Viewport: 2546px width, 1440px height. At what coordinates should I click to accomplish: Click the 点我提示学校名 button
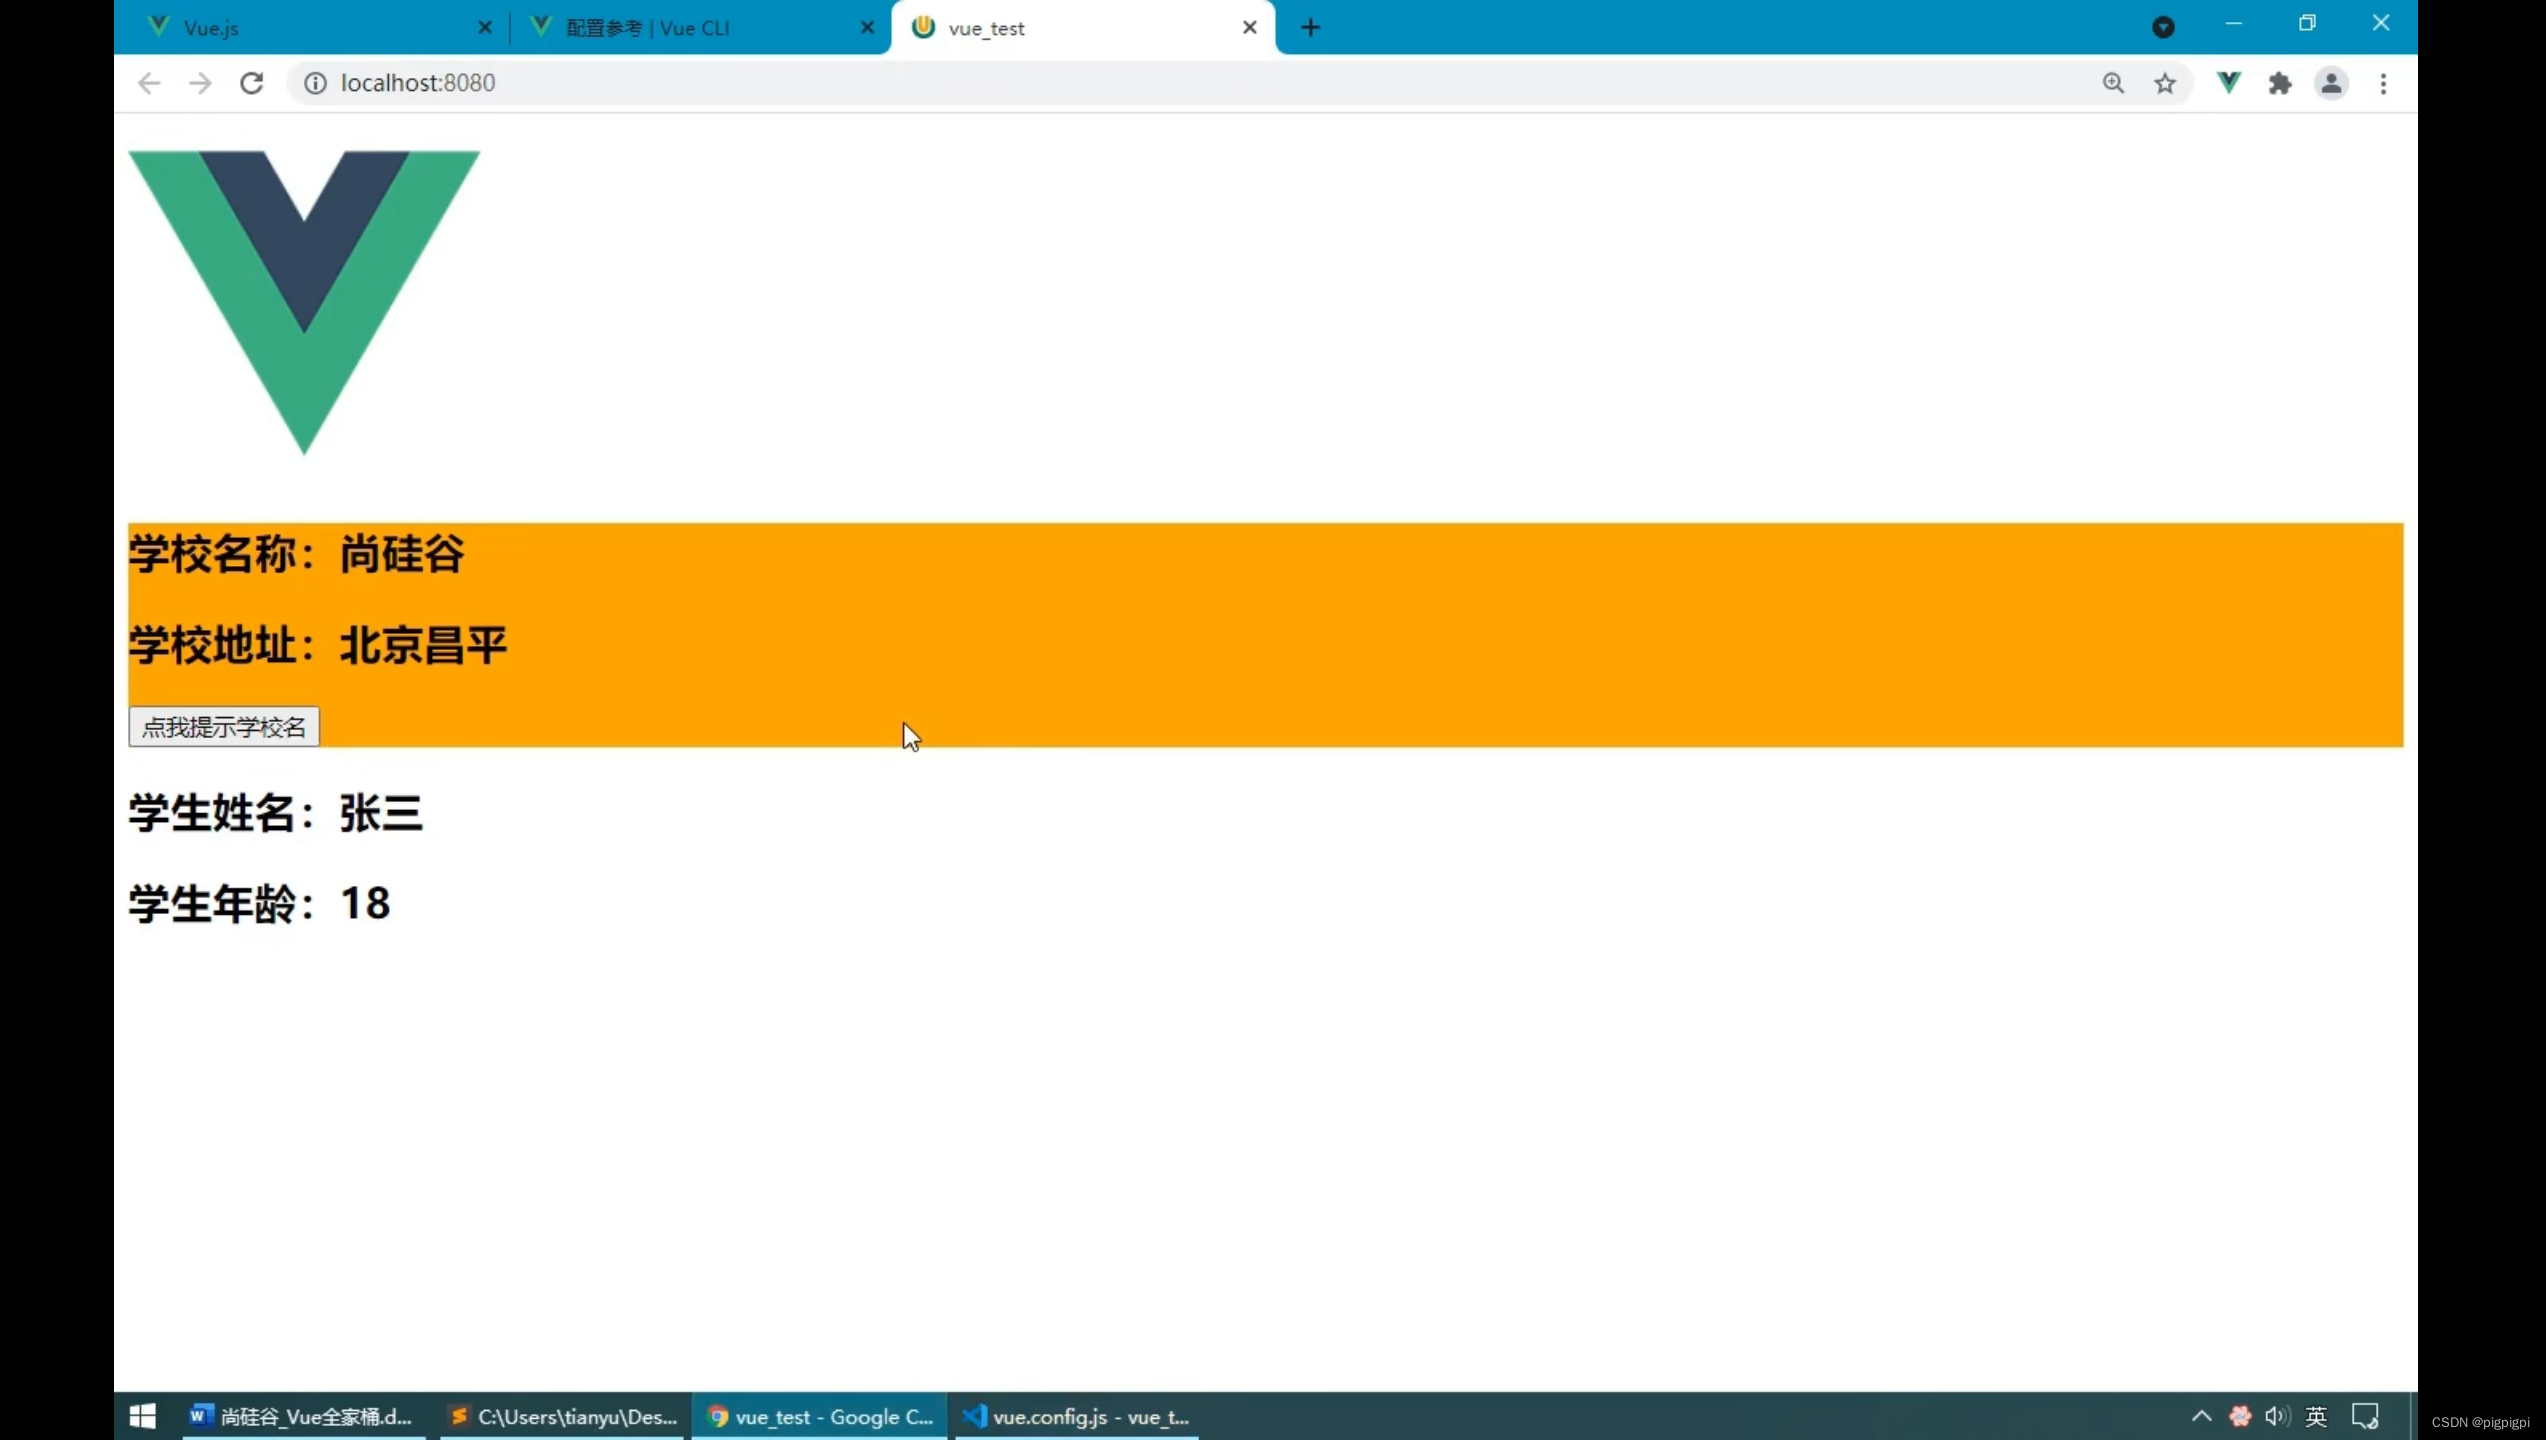click(224, 727)
